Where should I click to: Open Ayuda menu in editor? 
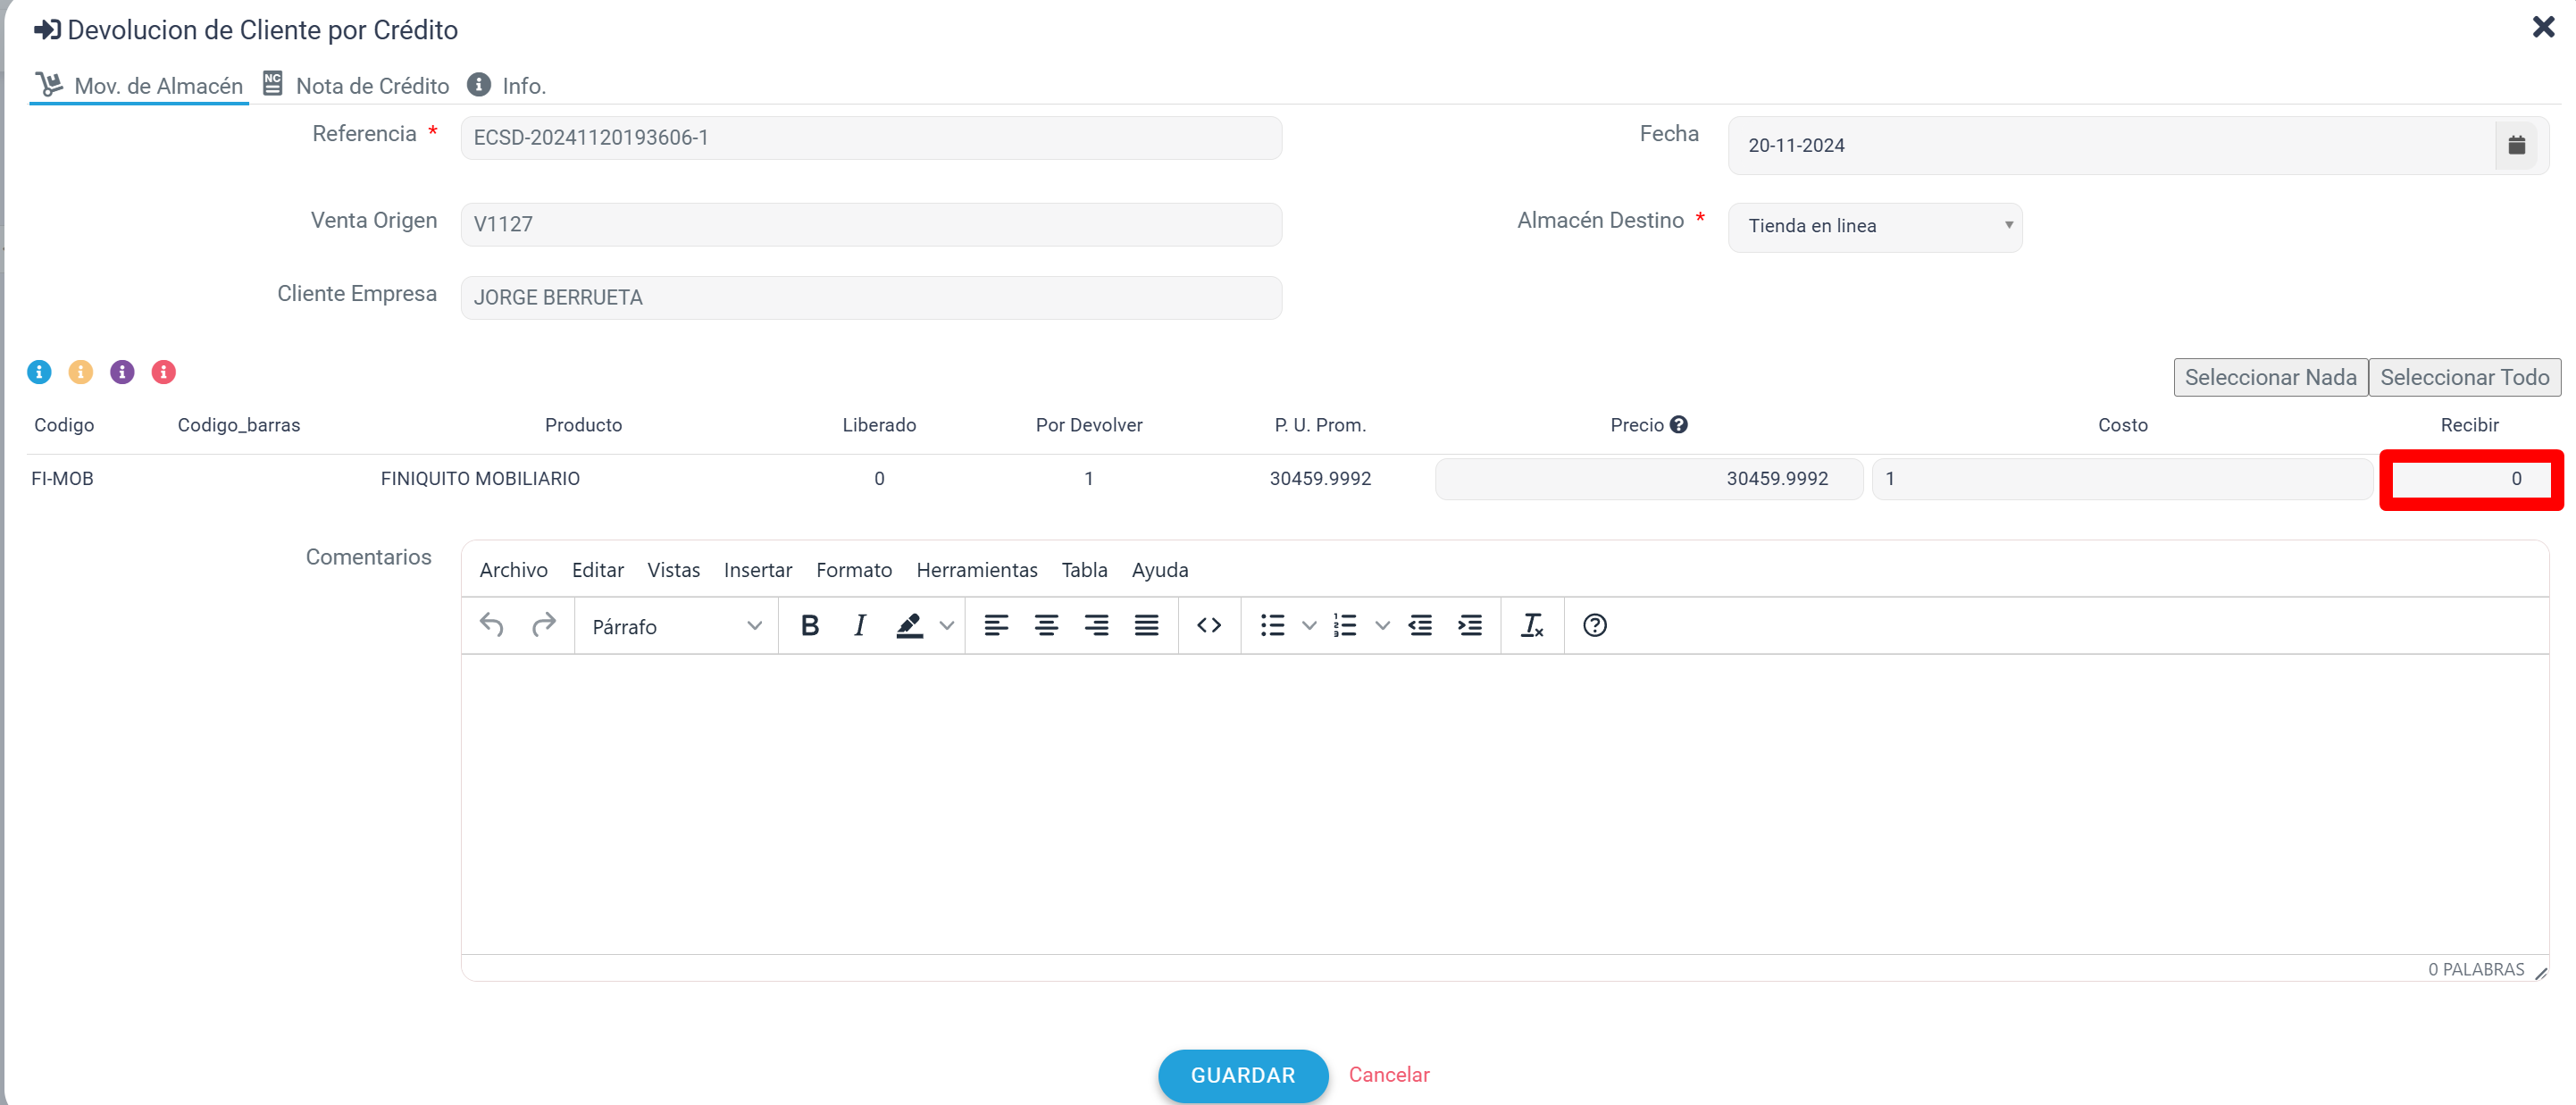(x=1160, y=570)
